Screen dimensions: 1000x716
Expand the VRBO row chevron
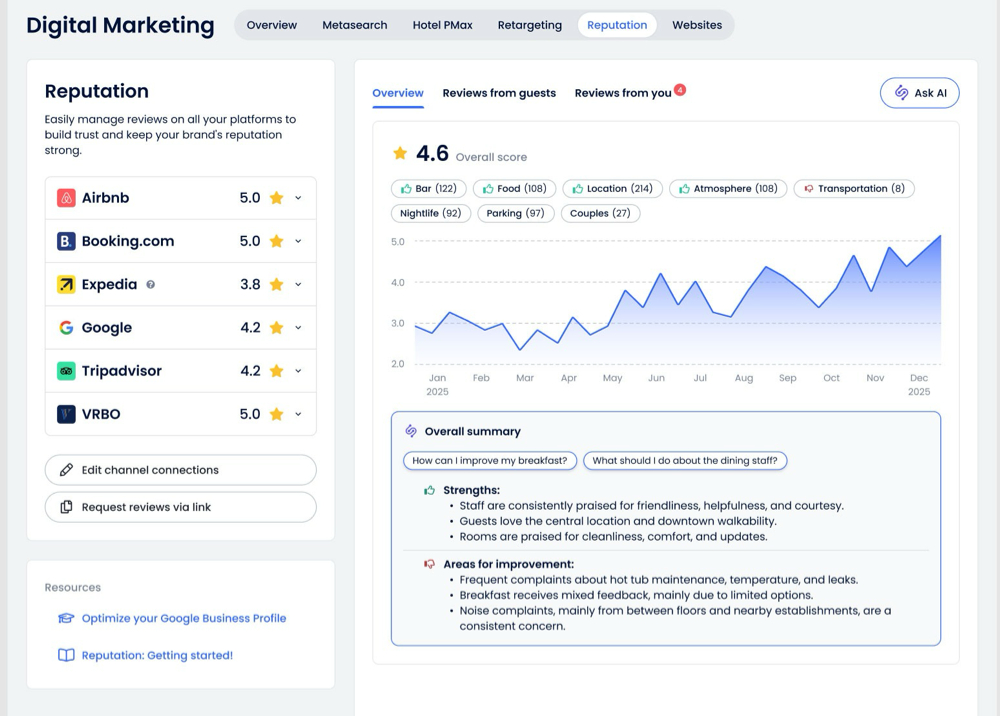[298, 414]
